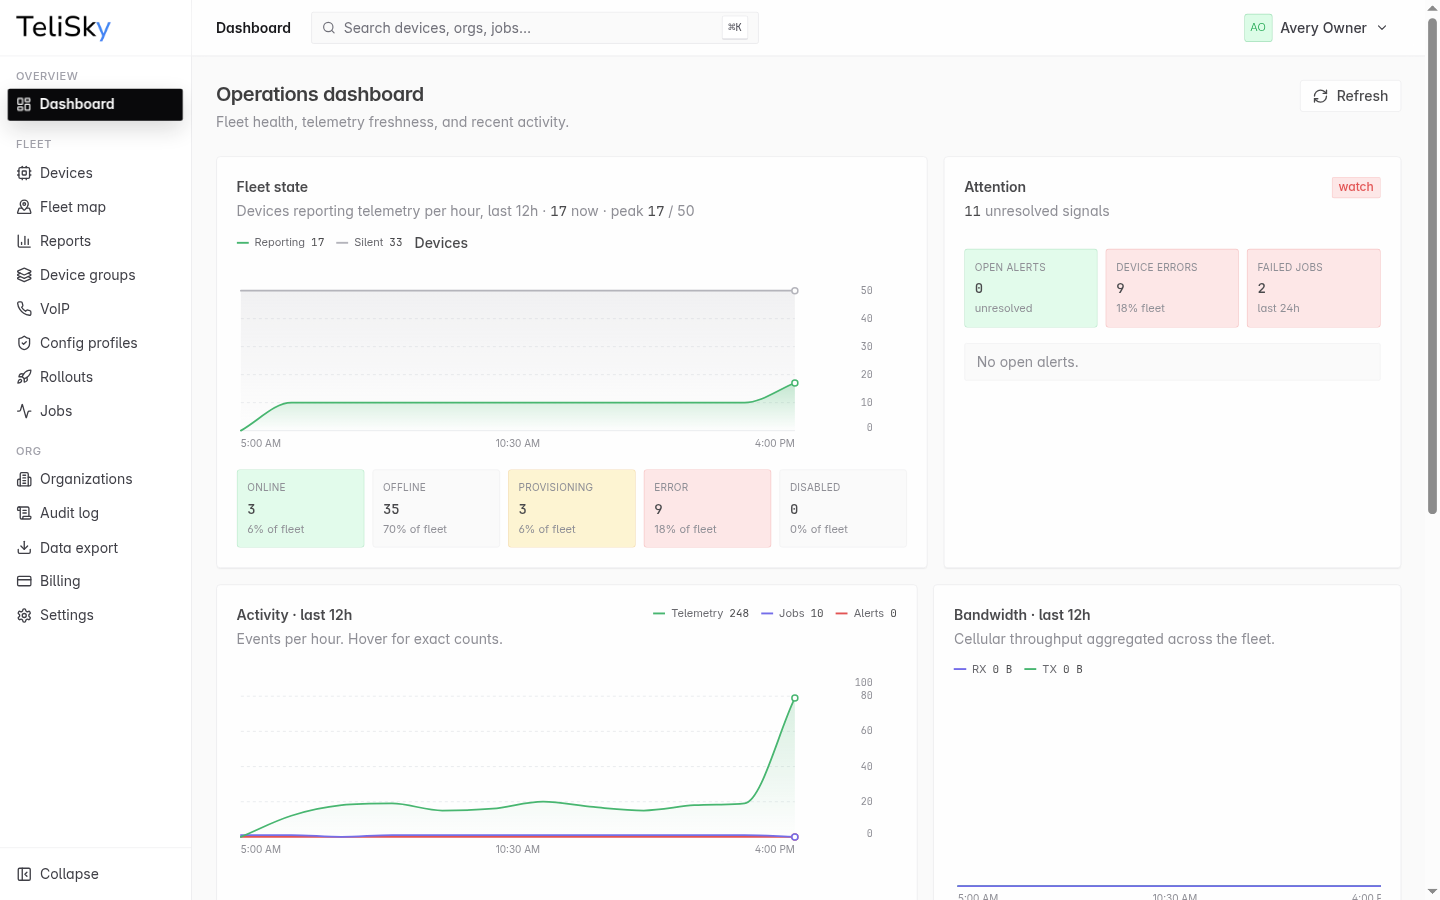View the Audit log
This screenshot has height=900, width=1440.
(x=95, y=513)
